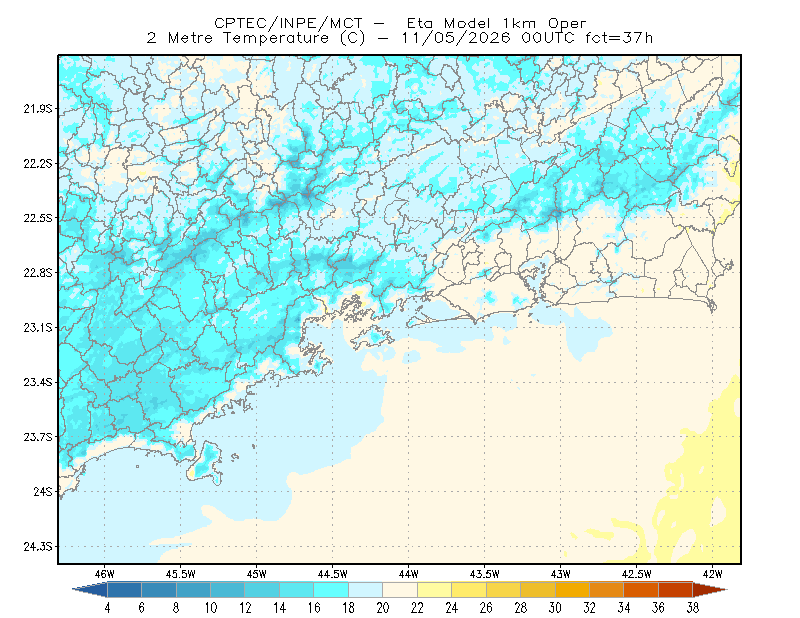Click the 46W longitude axis label
The image size is (800, 618).
click(105, 574)
